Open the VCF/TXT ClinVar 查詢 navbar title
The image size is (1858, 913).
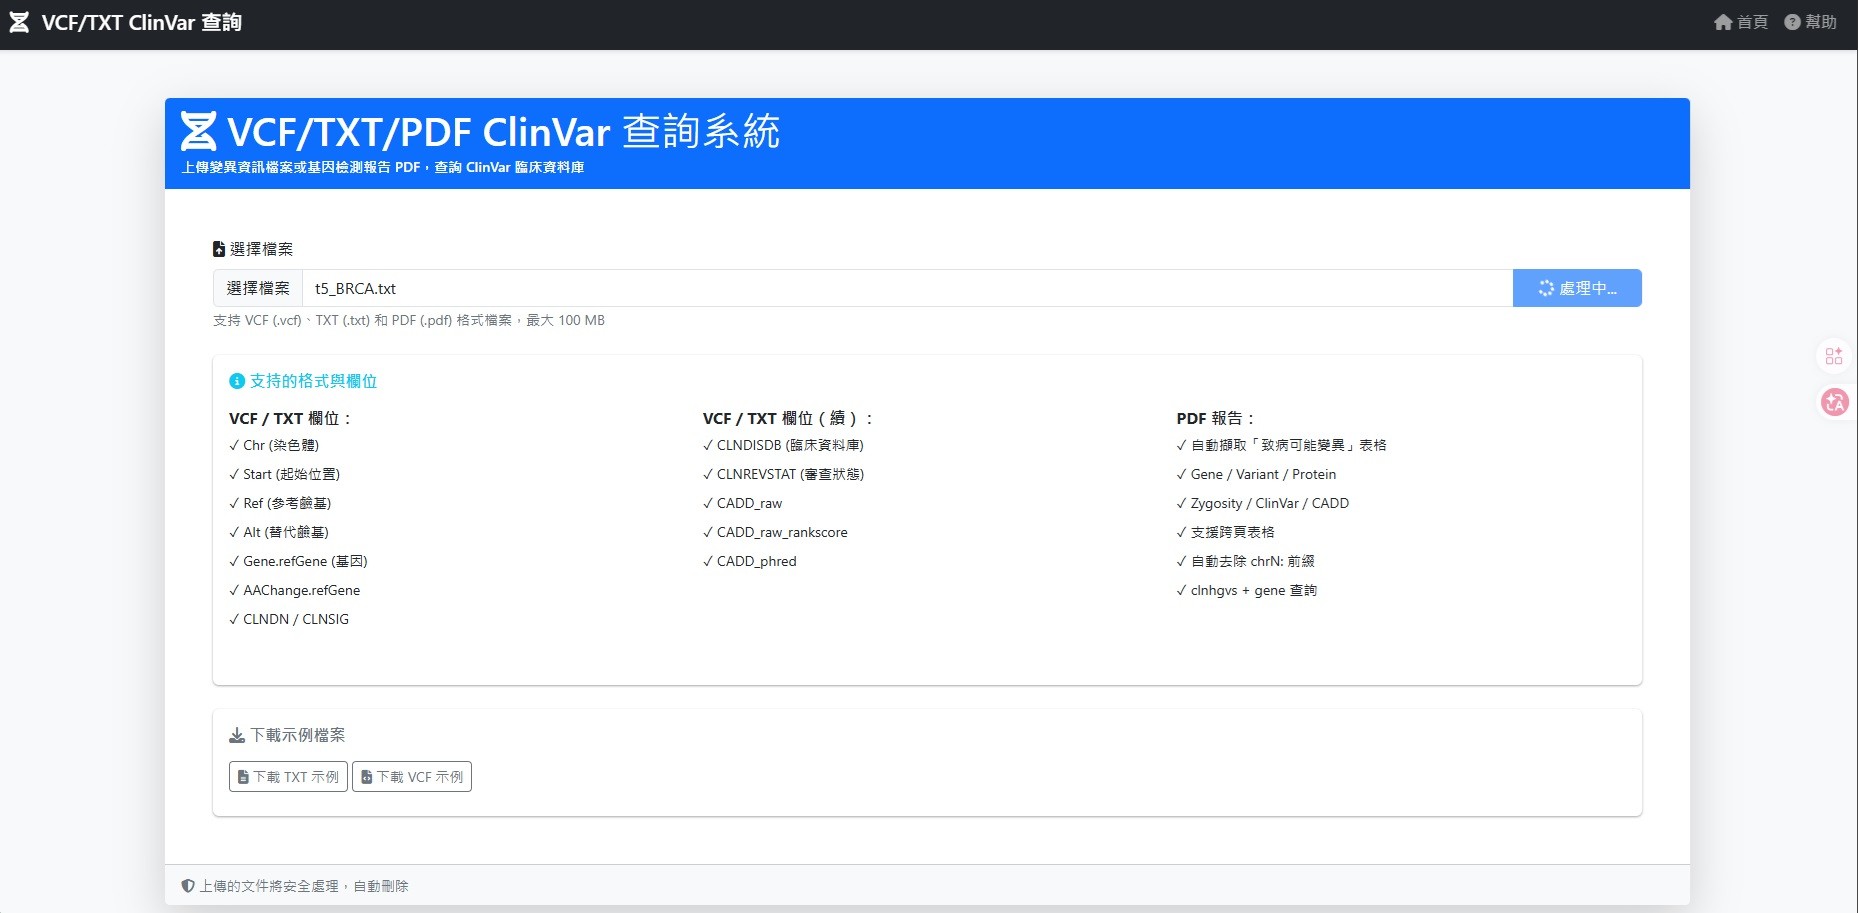coord(141,22)
